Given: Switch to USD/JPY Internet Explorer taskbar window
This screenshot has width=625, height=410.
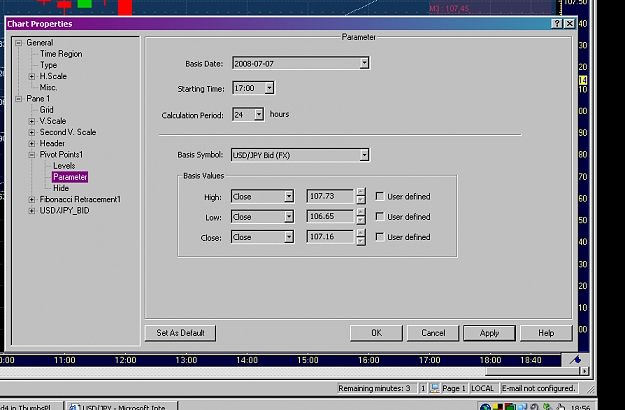Looking at the screenshot, I should click(x=121, y=406).
